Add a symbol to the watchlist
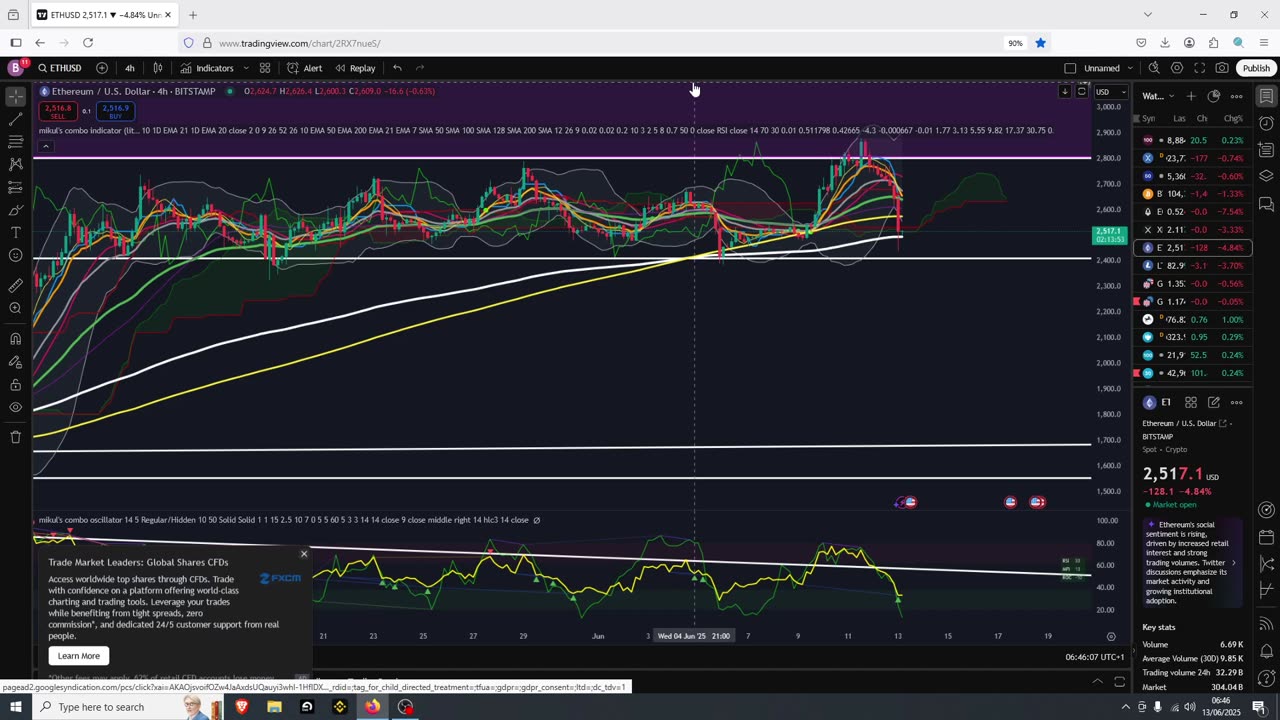The height and width of the screenshot is (720, 1280). point(1190,96)
